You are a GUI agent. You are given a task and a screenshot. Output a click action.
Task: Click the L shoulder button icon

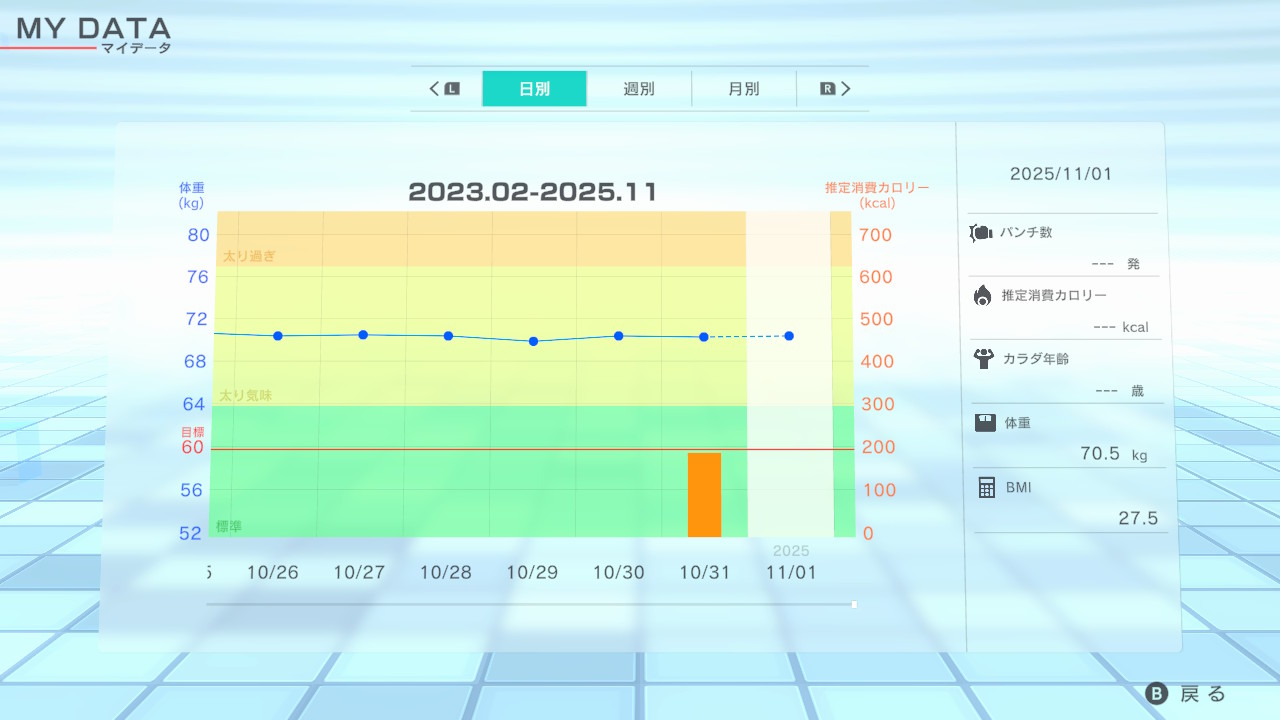pyautogui.click(x=452, y=89)
